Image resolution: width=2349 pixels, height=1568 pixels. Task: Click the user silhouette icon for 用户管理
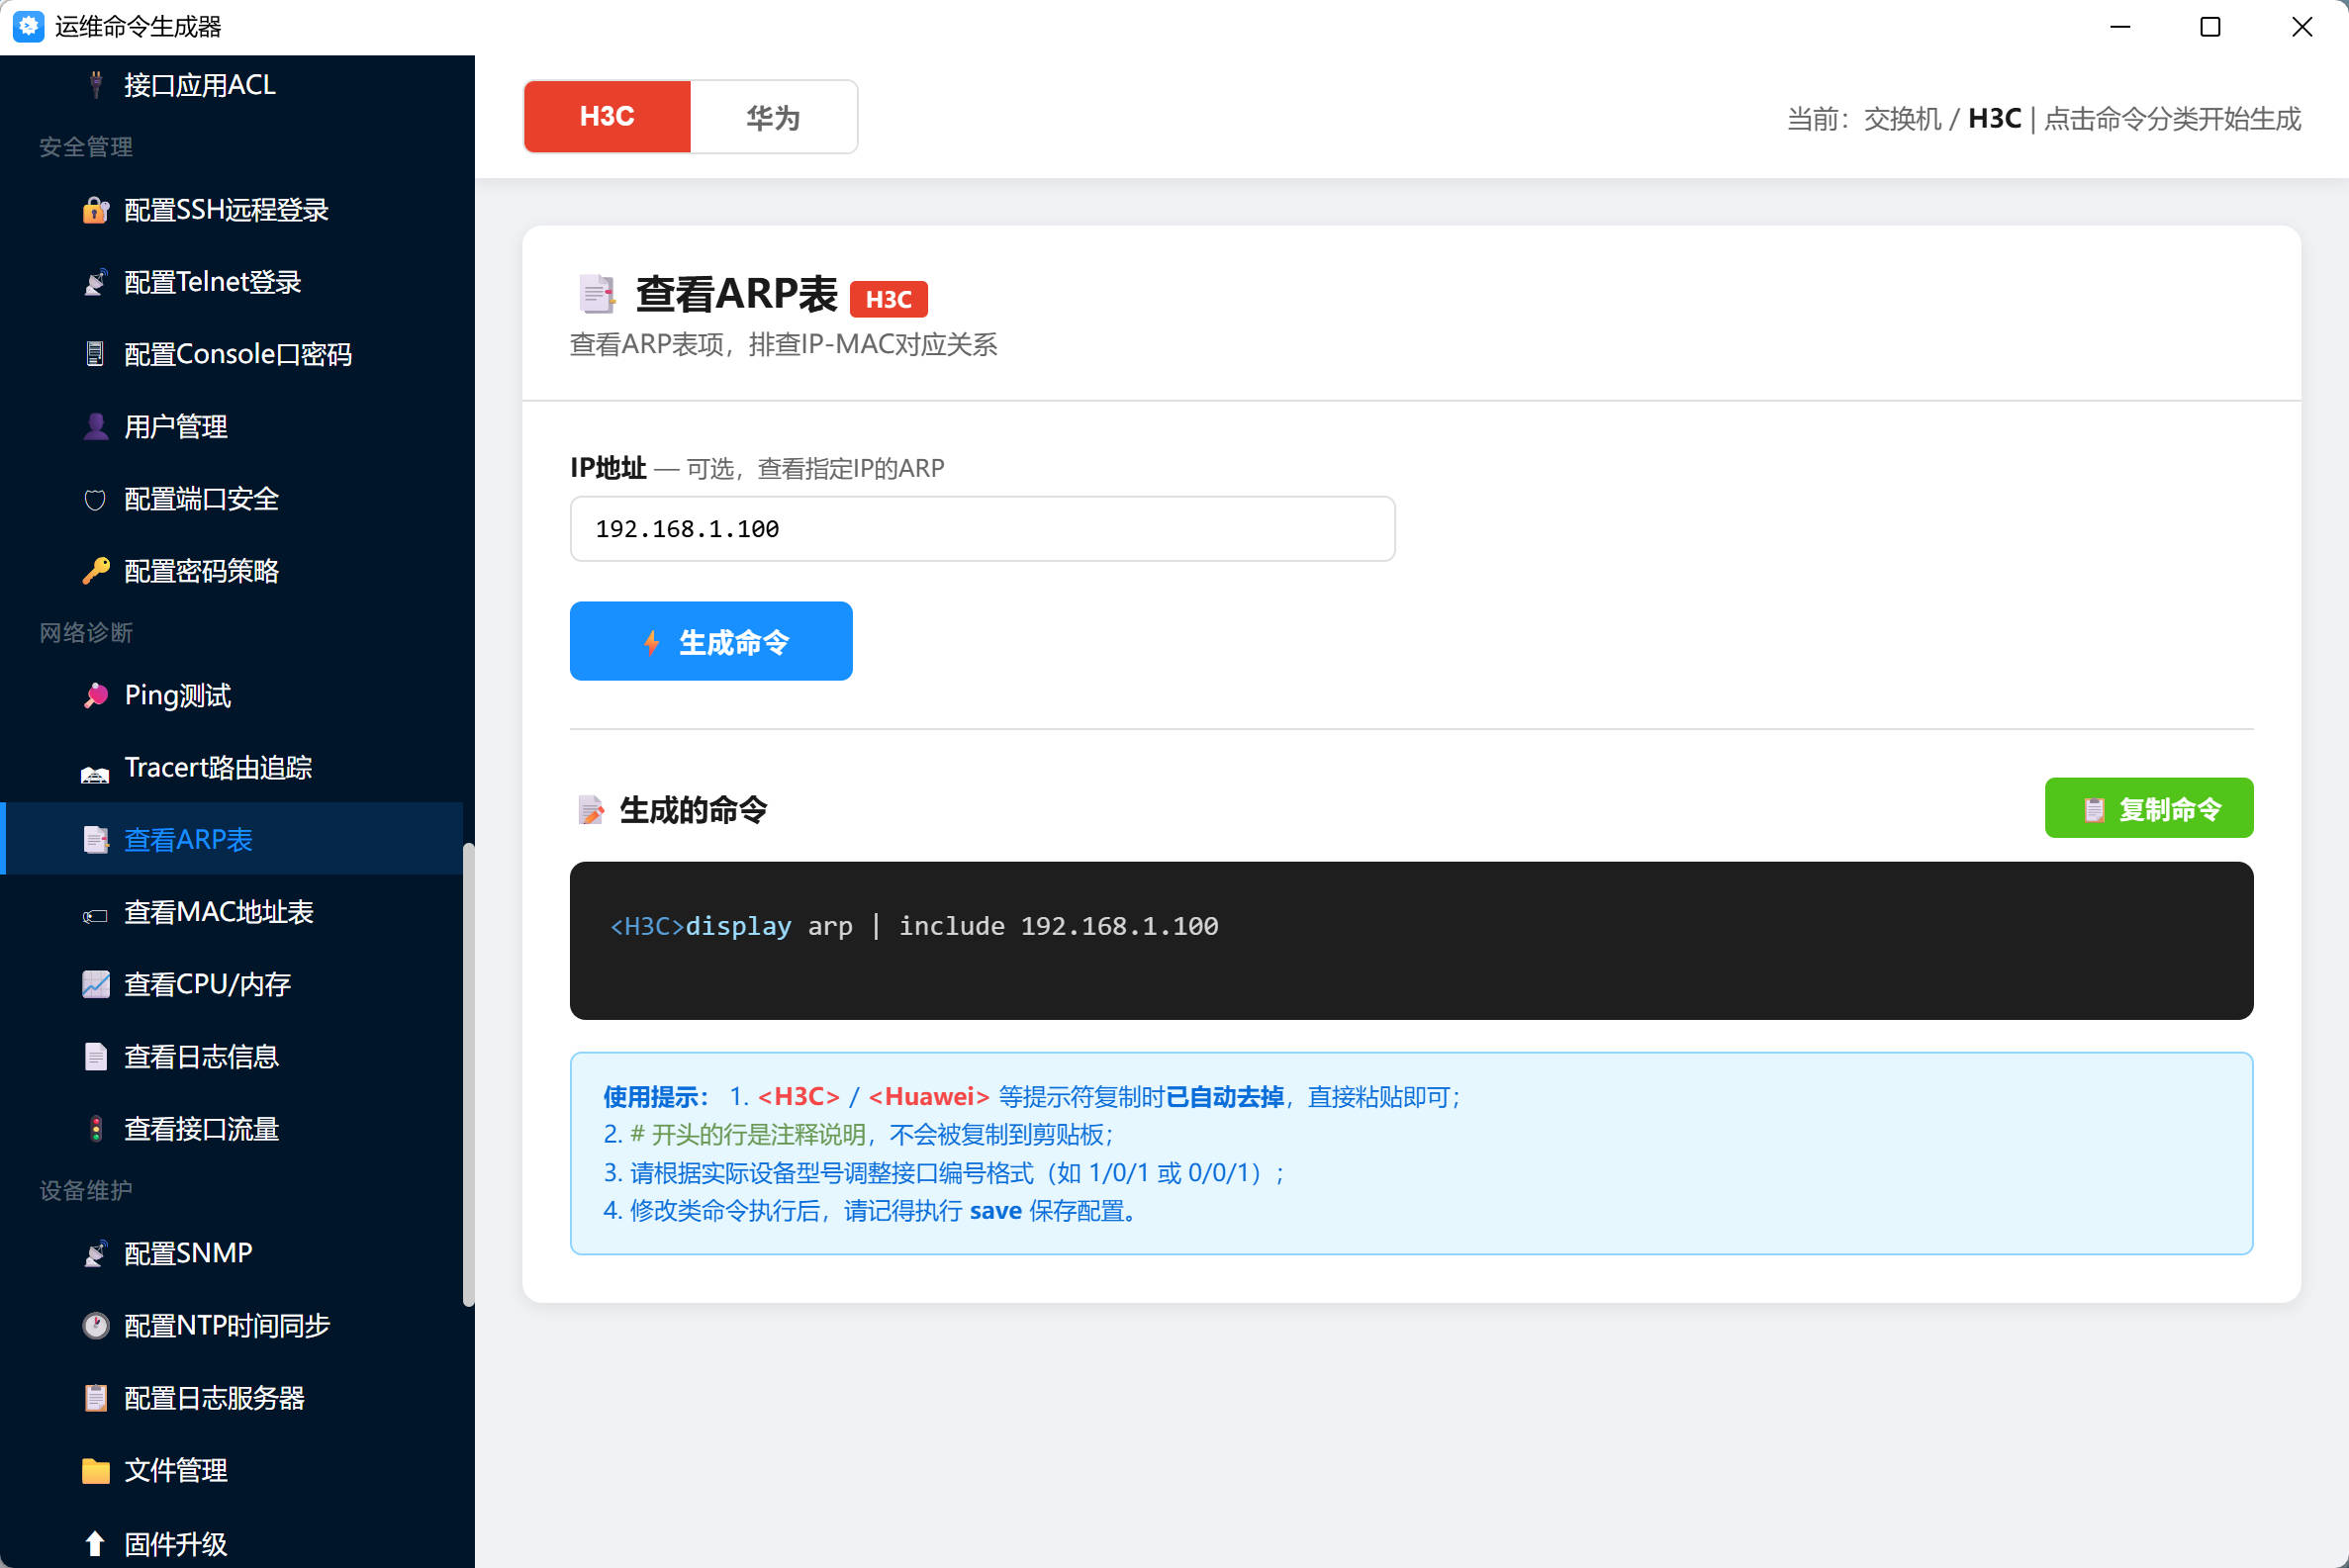point(95,427)
